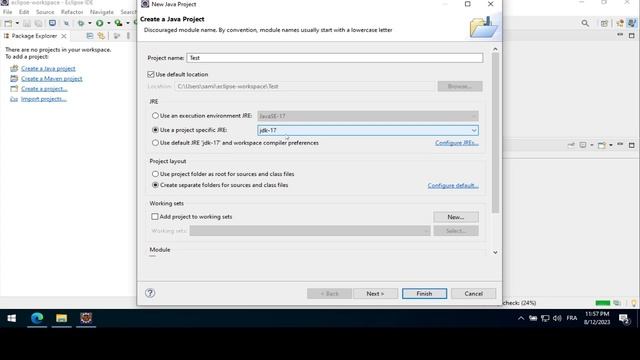Open the Edit menu in Eclipse
Screen dimensions: 640x360
(x=24, y=12)
